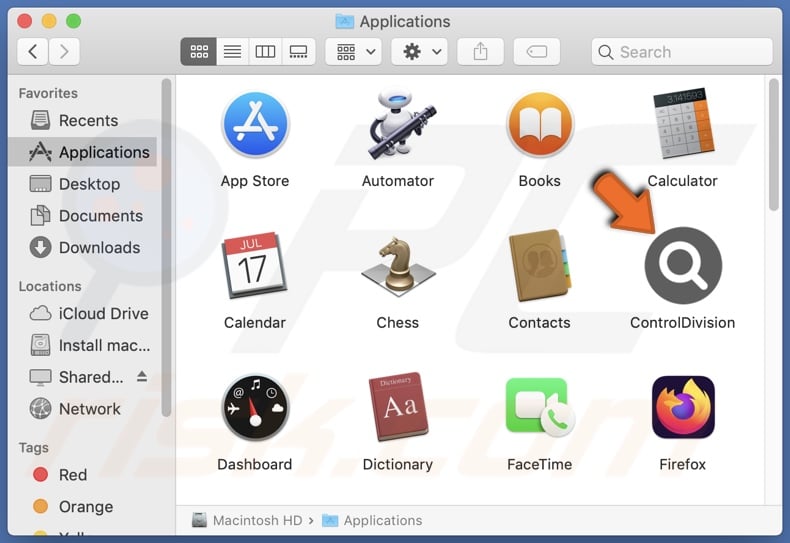Open the Dashboard app icon
The height and width of the screenshot is (543, 790).
pos(255,408)
